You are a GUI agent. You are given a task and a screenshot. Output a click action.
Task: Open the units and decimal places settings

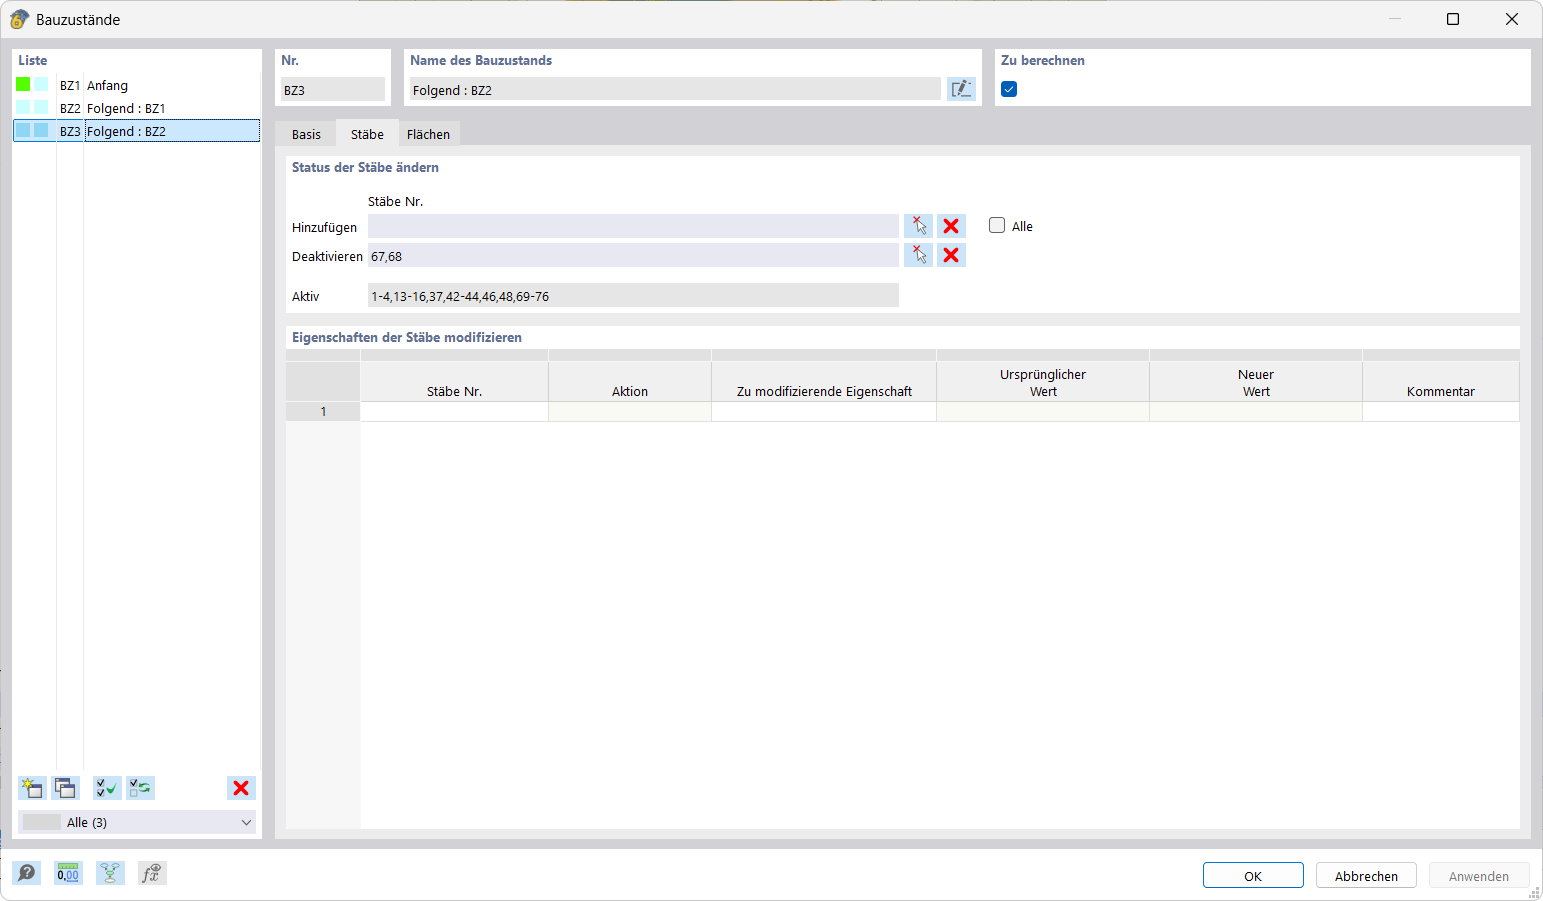[67, 873]
